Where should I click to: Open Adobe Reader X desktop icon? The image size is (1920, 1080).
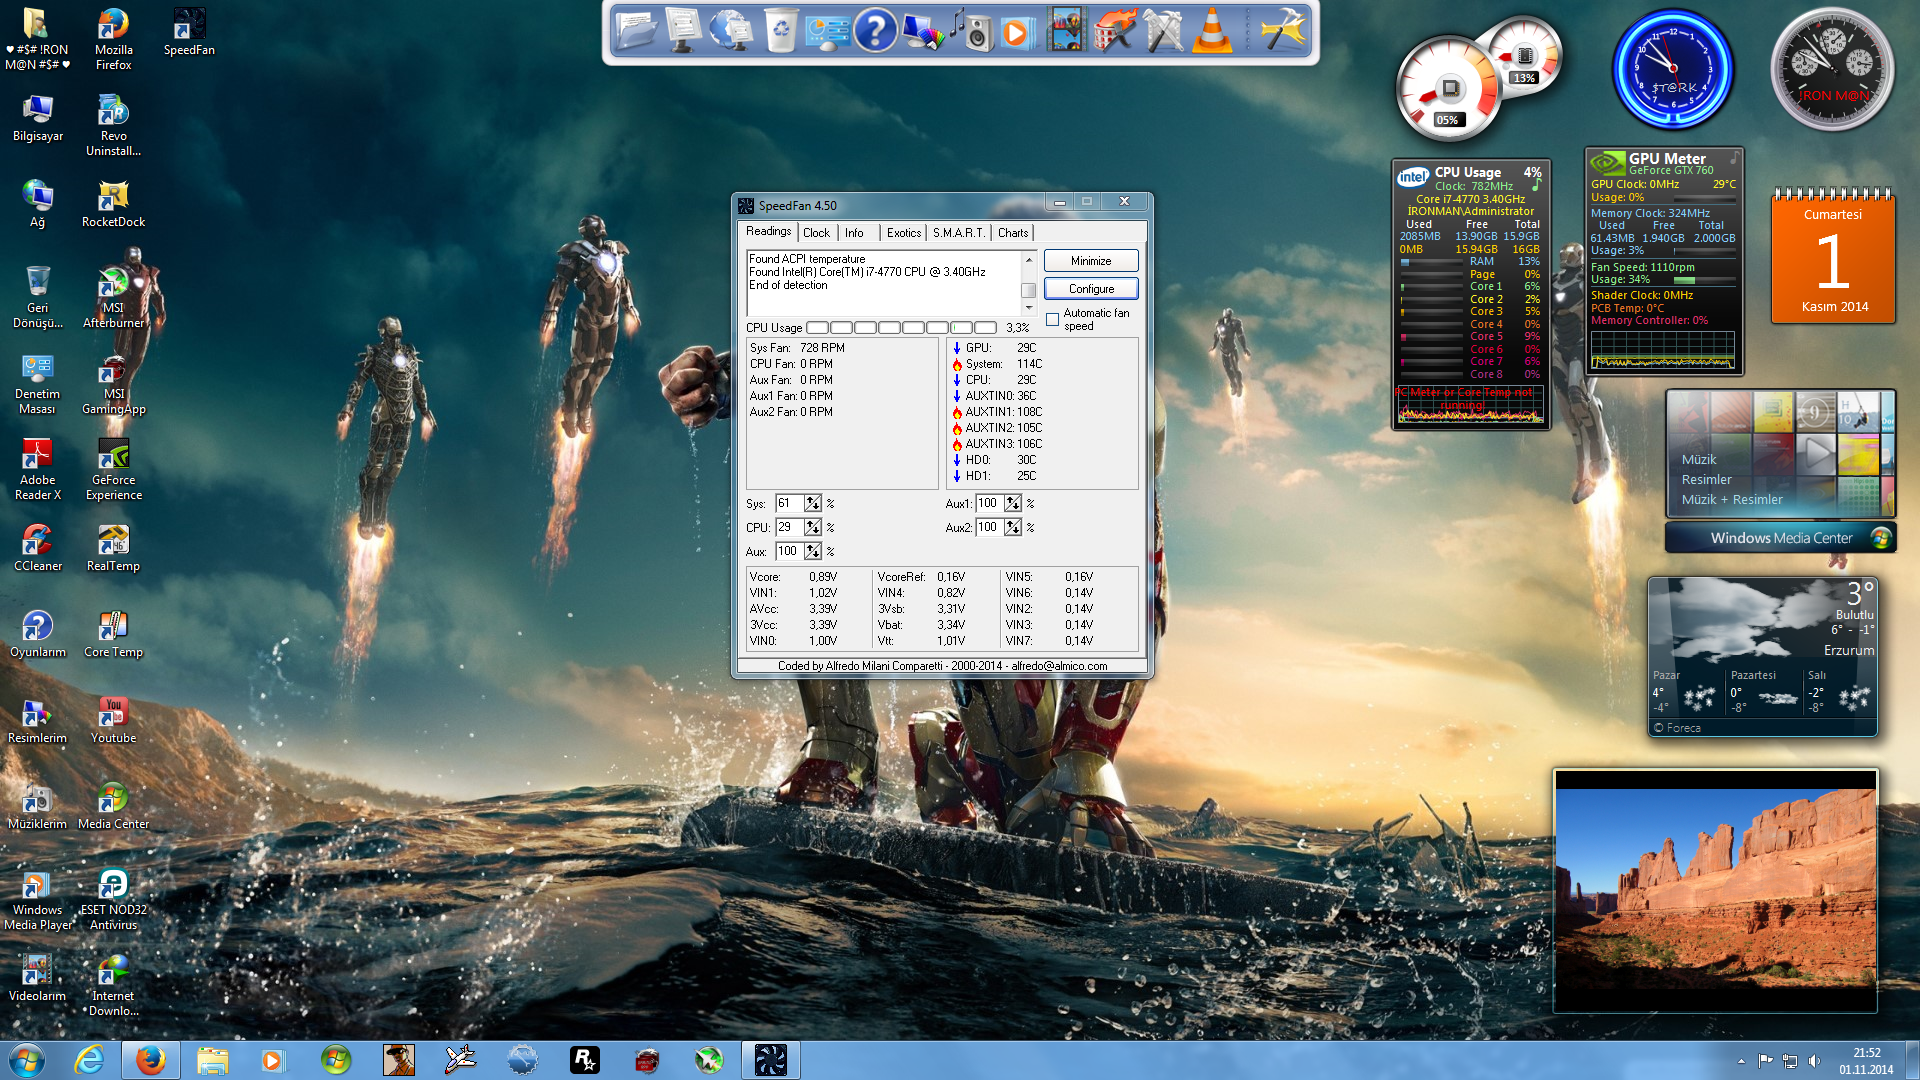[37, 470]
